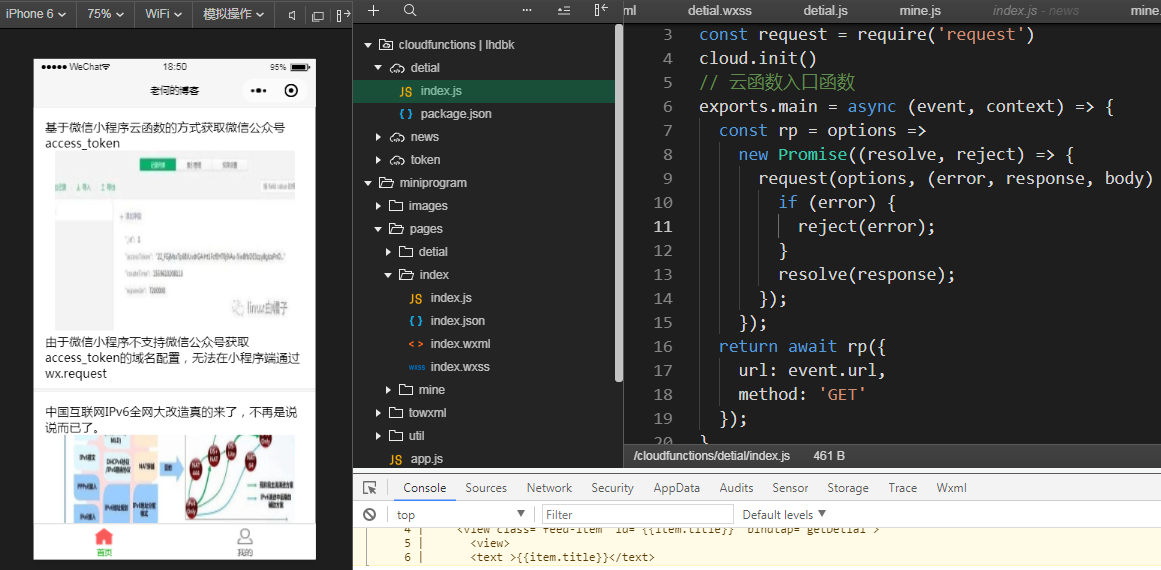This screenshot has height=570, width=1161.
Task: Collapse the pages folder arrow
Action: 378,229
